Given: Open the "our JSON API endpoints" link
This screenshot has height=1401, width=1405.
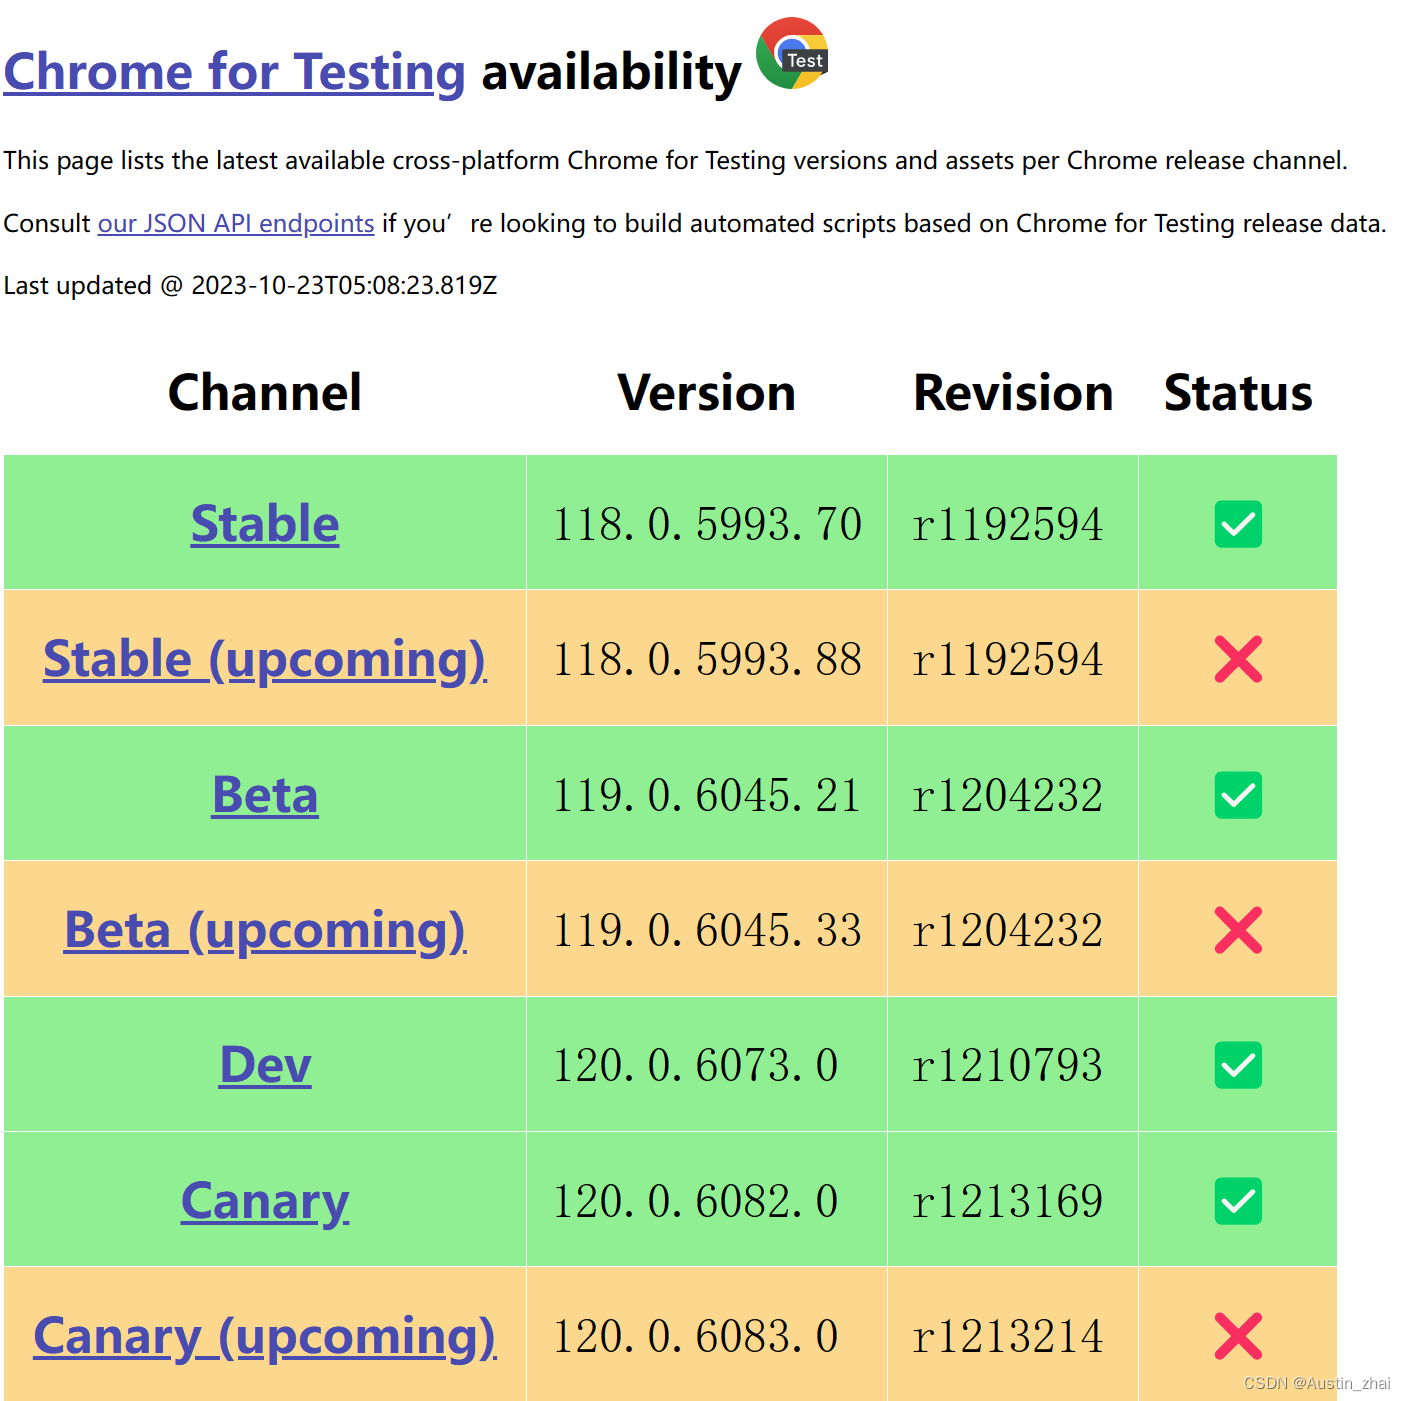Looking at the screenshot, I should pos(236,223).
